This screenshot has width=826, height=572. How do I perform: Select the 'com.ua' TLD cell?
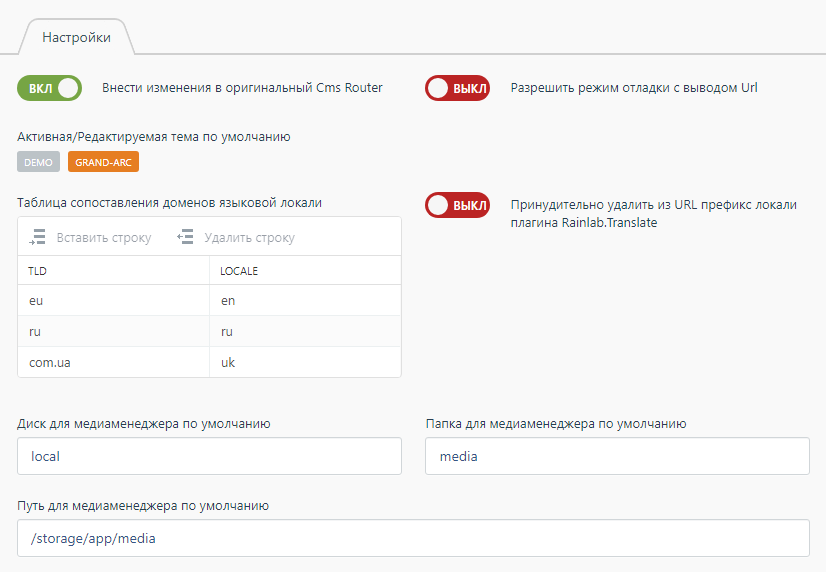click(x=114, y=362)
